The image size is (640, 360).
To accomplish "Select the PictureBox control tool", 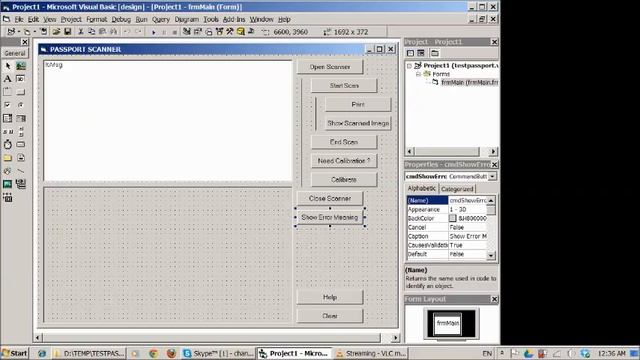I will (21, 66).
